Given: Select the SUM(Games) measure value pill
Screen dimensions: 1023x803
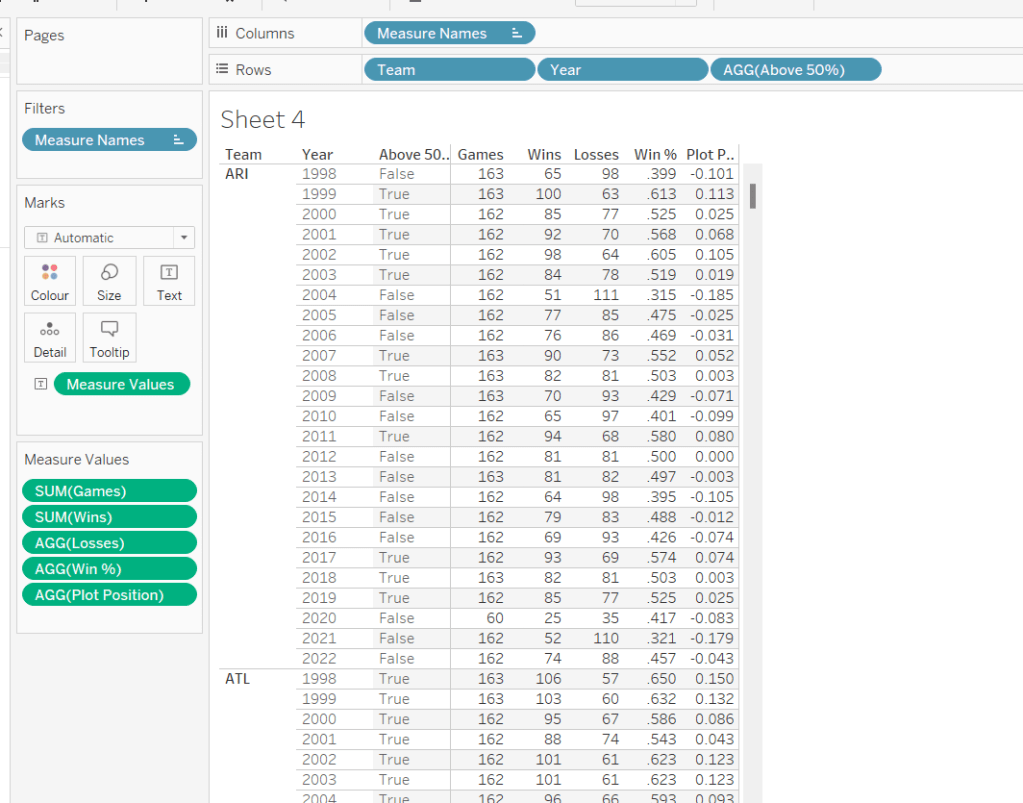Looking at the screenshot, I should click(x=109, y=491).
